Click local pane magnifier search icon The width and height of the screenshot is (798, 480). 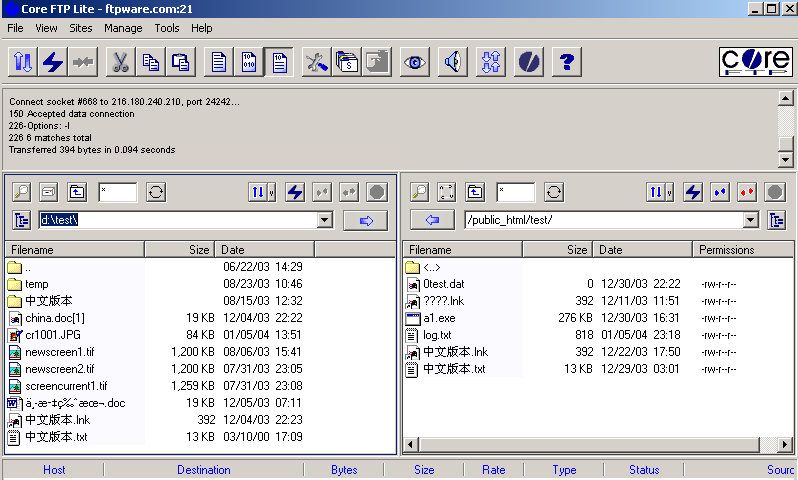coord(20,192)
